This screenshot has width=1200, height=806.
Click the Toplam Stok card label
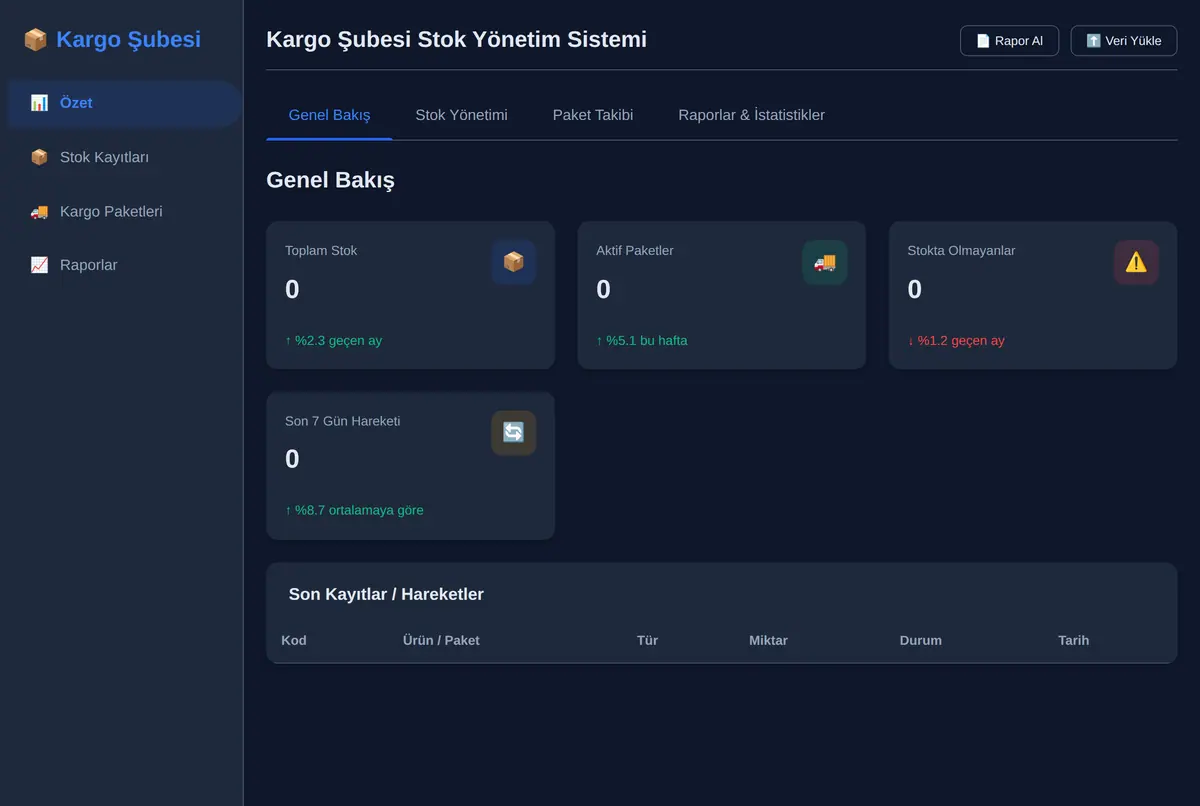click(321, 251)
